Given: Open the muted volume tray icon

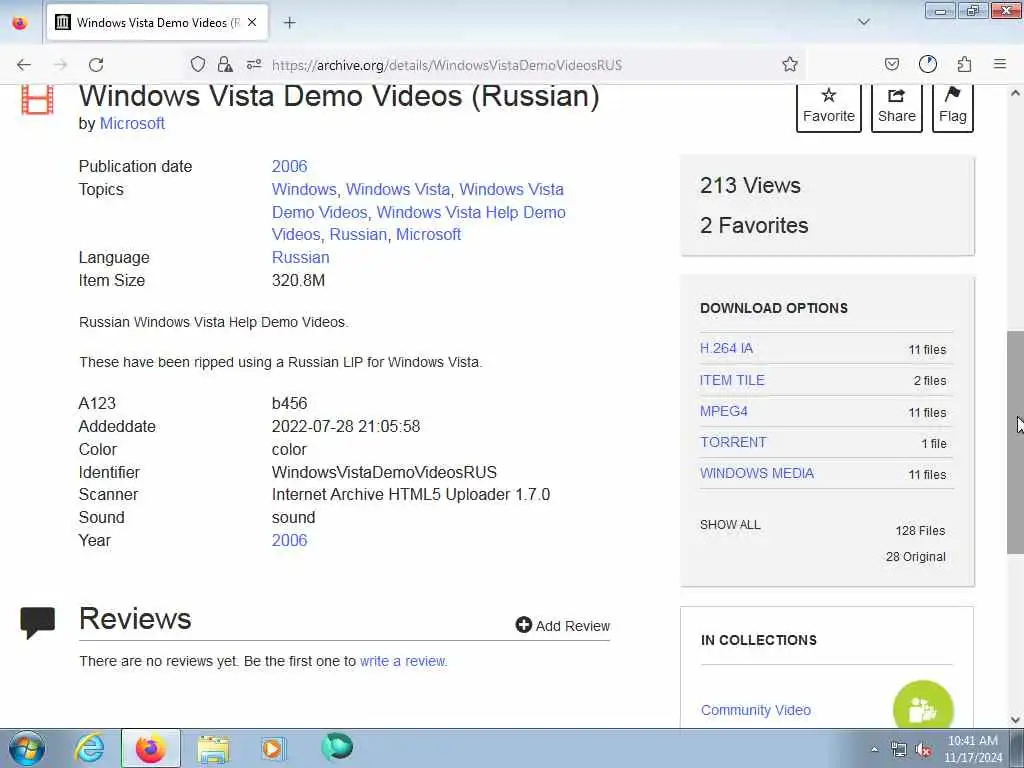Looking at the screenshot, I should tap(923, 749).
